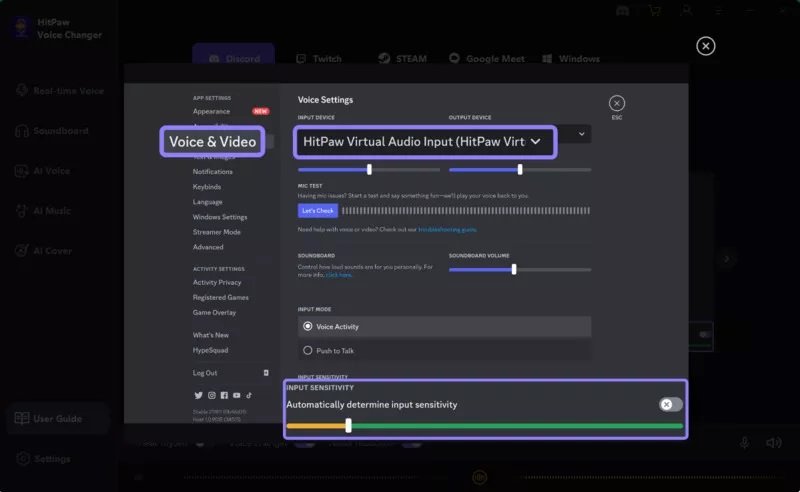Open the Windows Settings entry
800x492 pixels.
[x=220, y=217]
